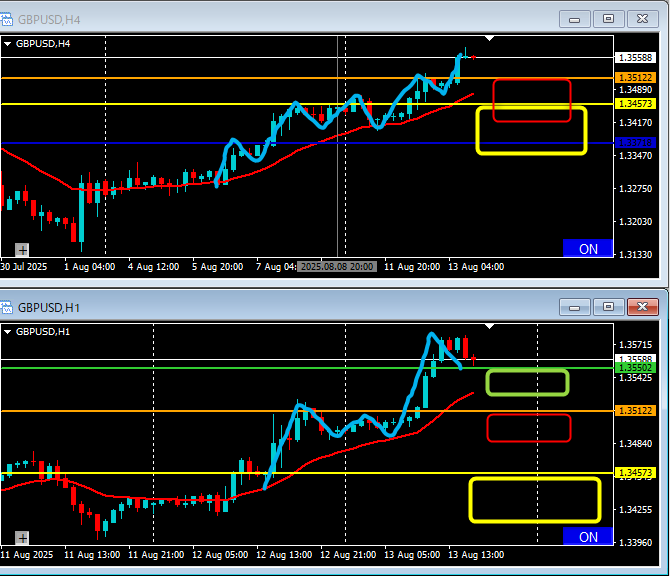Click '13 Aug 13:00' on H1 time axis
This screenshot has height=576, width=670.
476,555
